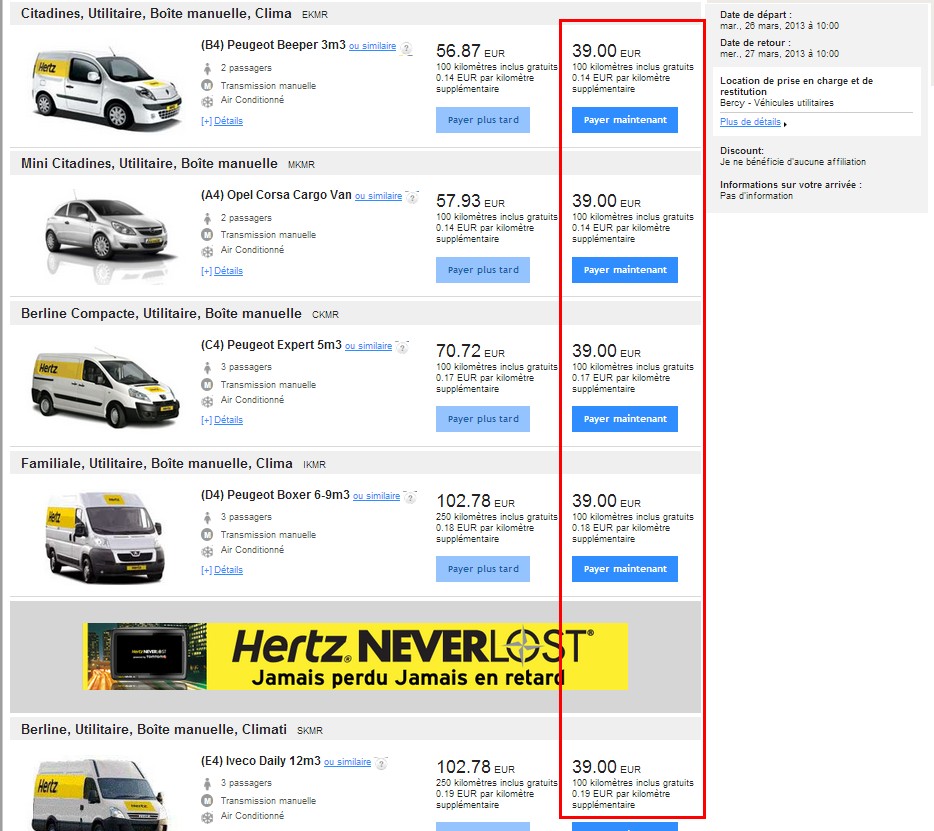Viewport: 934px width, 831px height.
Task: Click the SKMR vehicle class code
Action: (310, 731)
